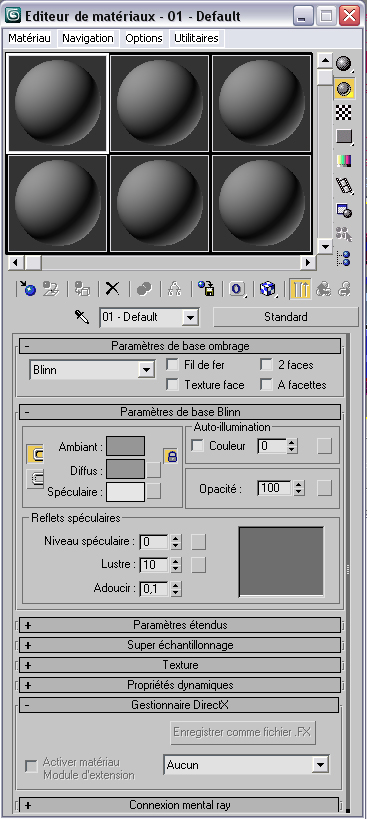The width and height of the screenshot is (367, 819).
Task: Pick material with the eyedropper icon
Action: [82, 317]
